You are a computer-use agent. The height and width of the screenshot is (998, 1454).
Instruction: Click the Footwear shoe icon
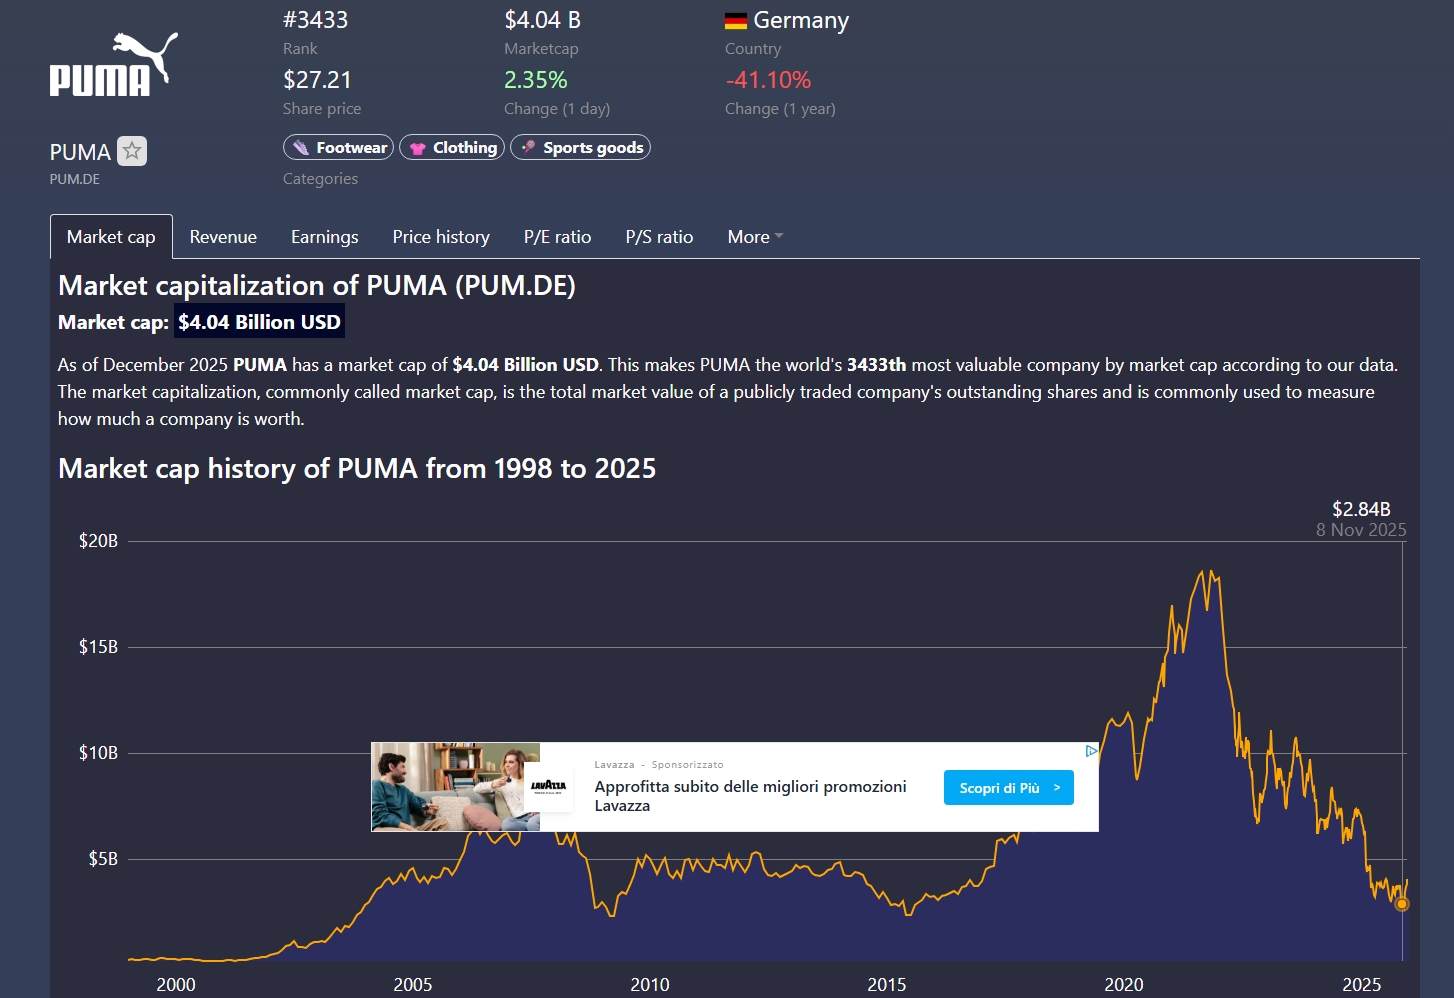pos(300,148)
